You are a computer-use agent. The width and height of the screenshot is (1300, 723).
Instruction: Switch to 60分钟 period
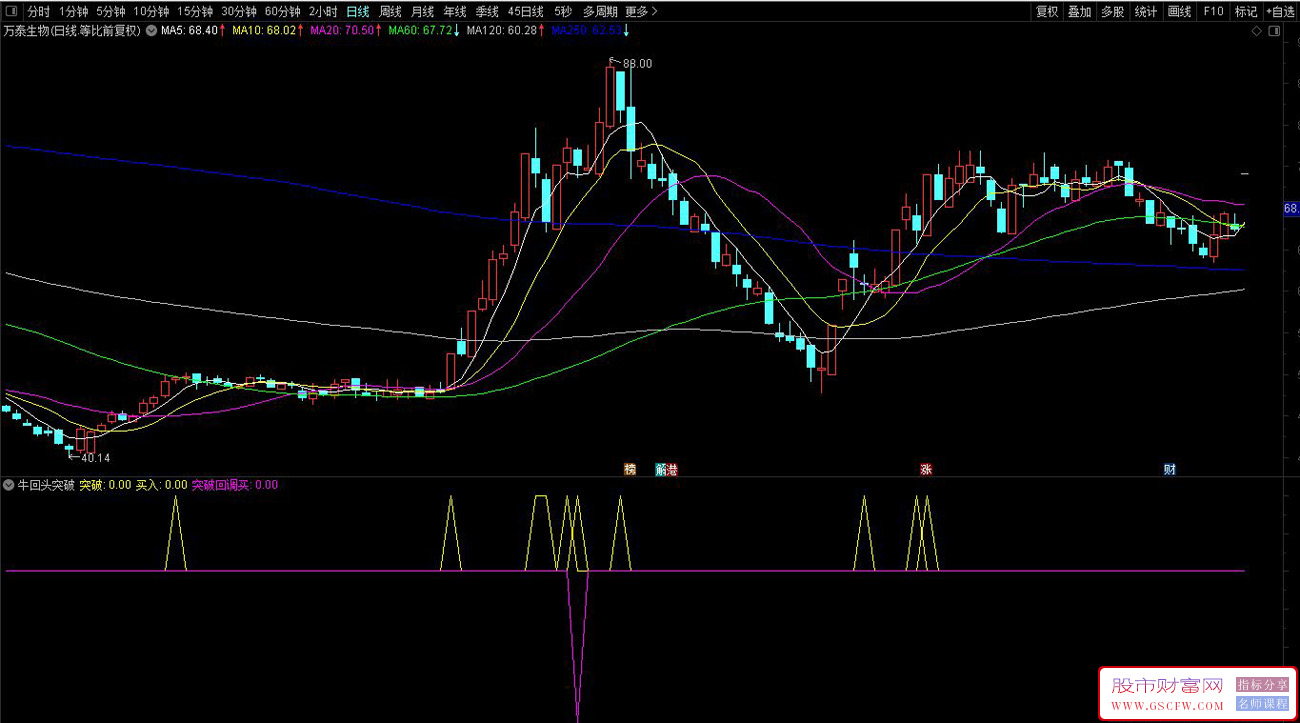[283, 12]
